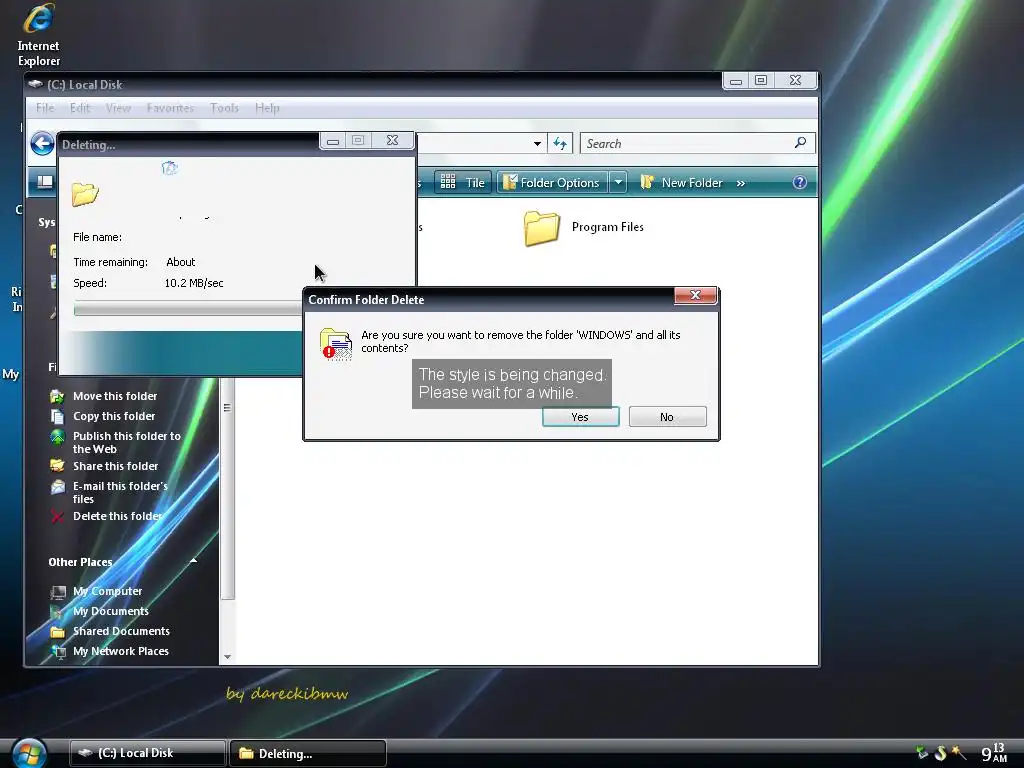This screenshot has width=1024, height=768.
Task: Click the Share this folder icon
Action: (x=57, y=466)
